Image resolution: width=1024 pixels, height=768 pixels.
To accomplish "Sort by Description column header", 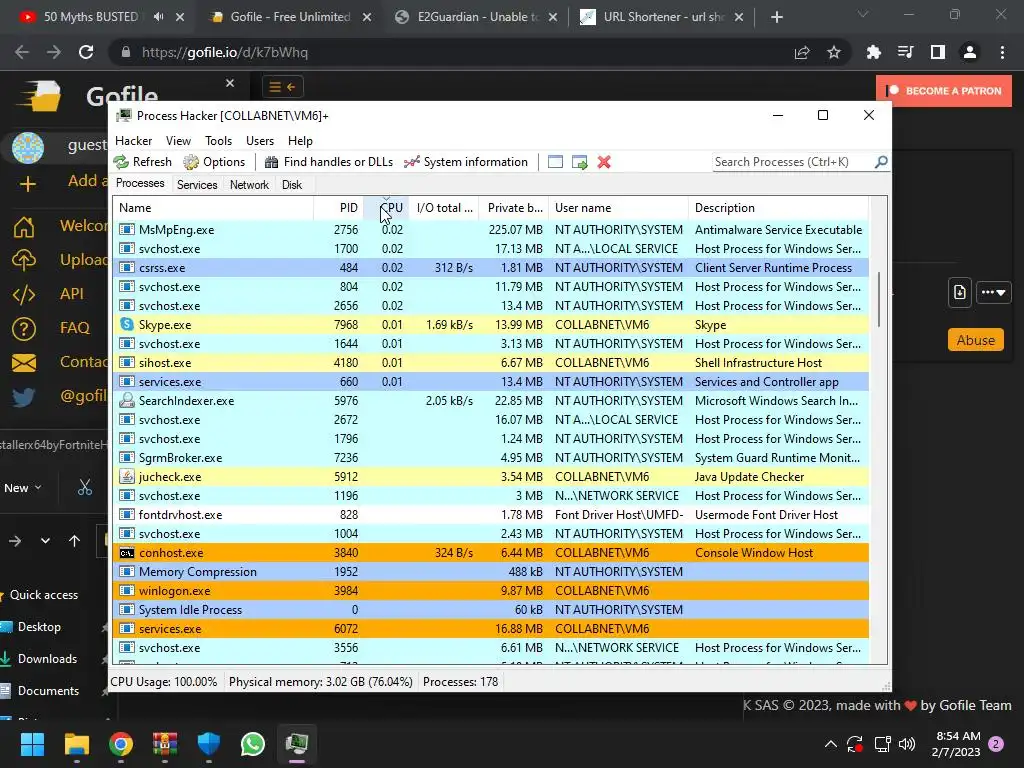I will click(778, 208).
